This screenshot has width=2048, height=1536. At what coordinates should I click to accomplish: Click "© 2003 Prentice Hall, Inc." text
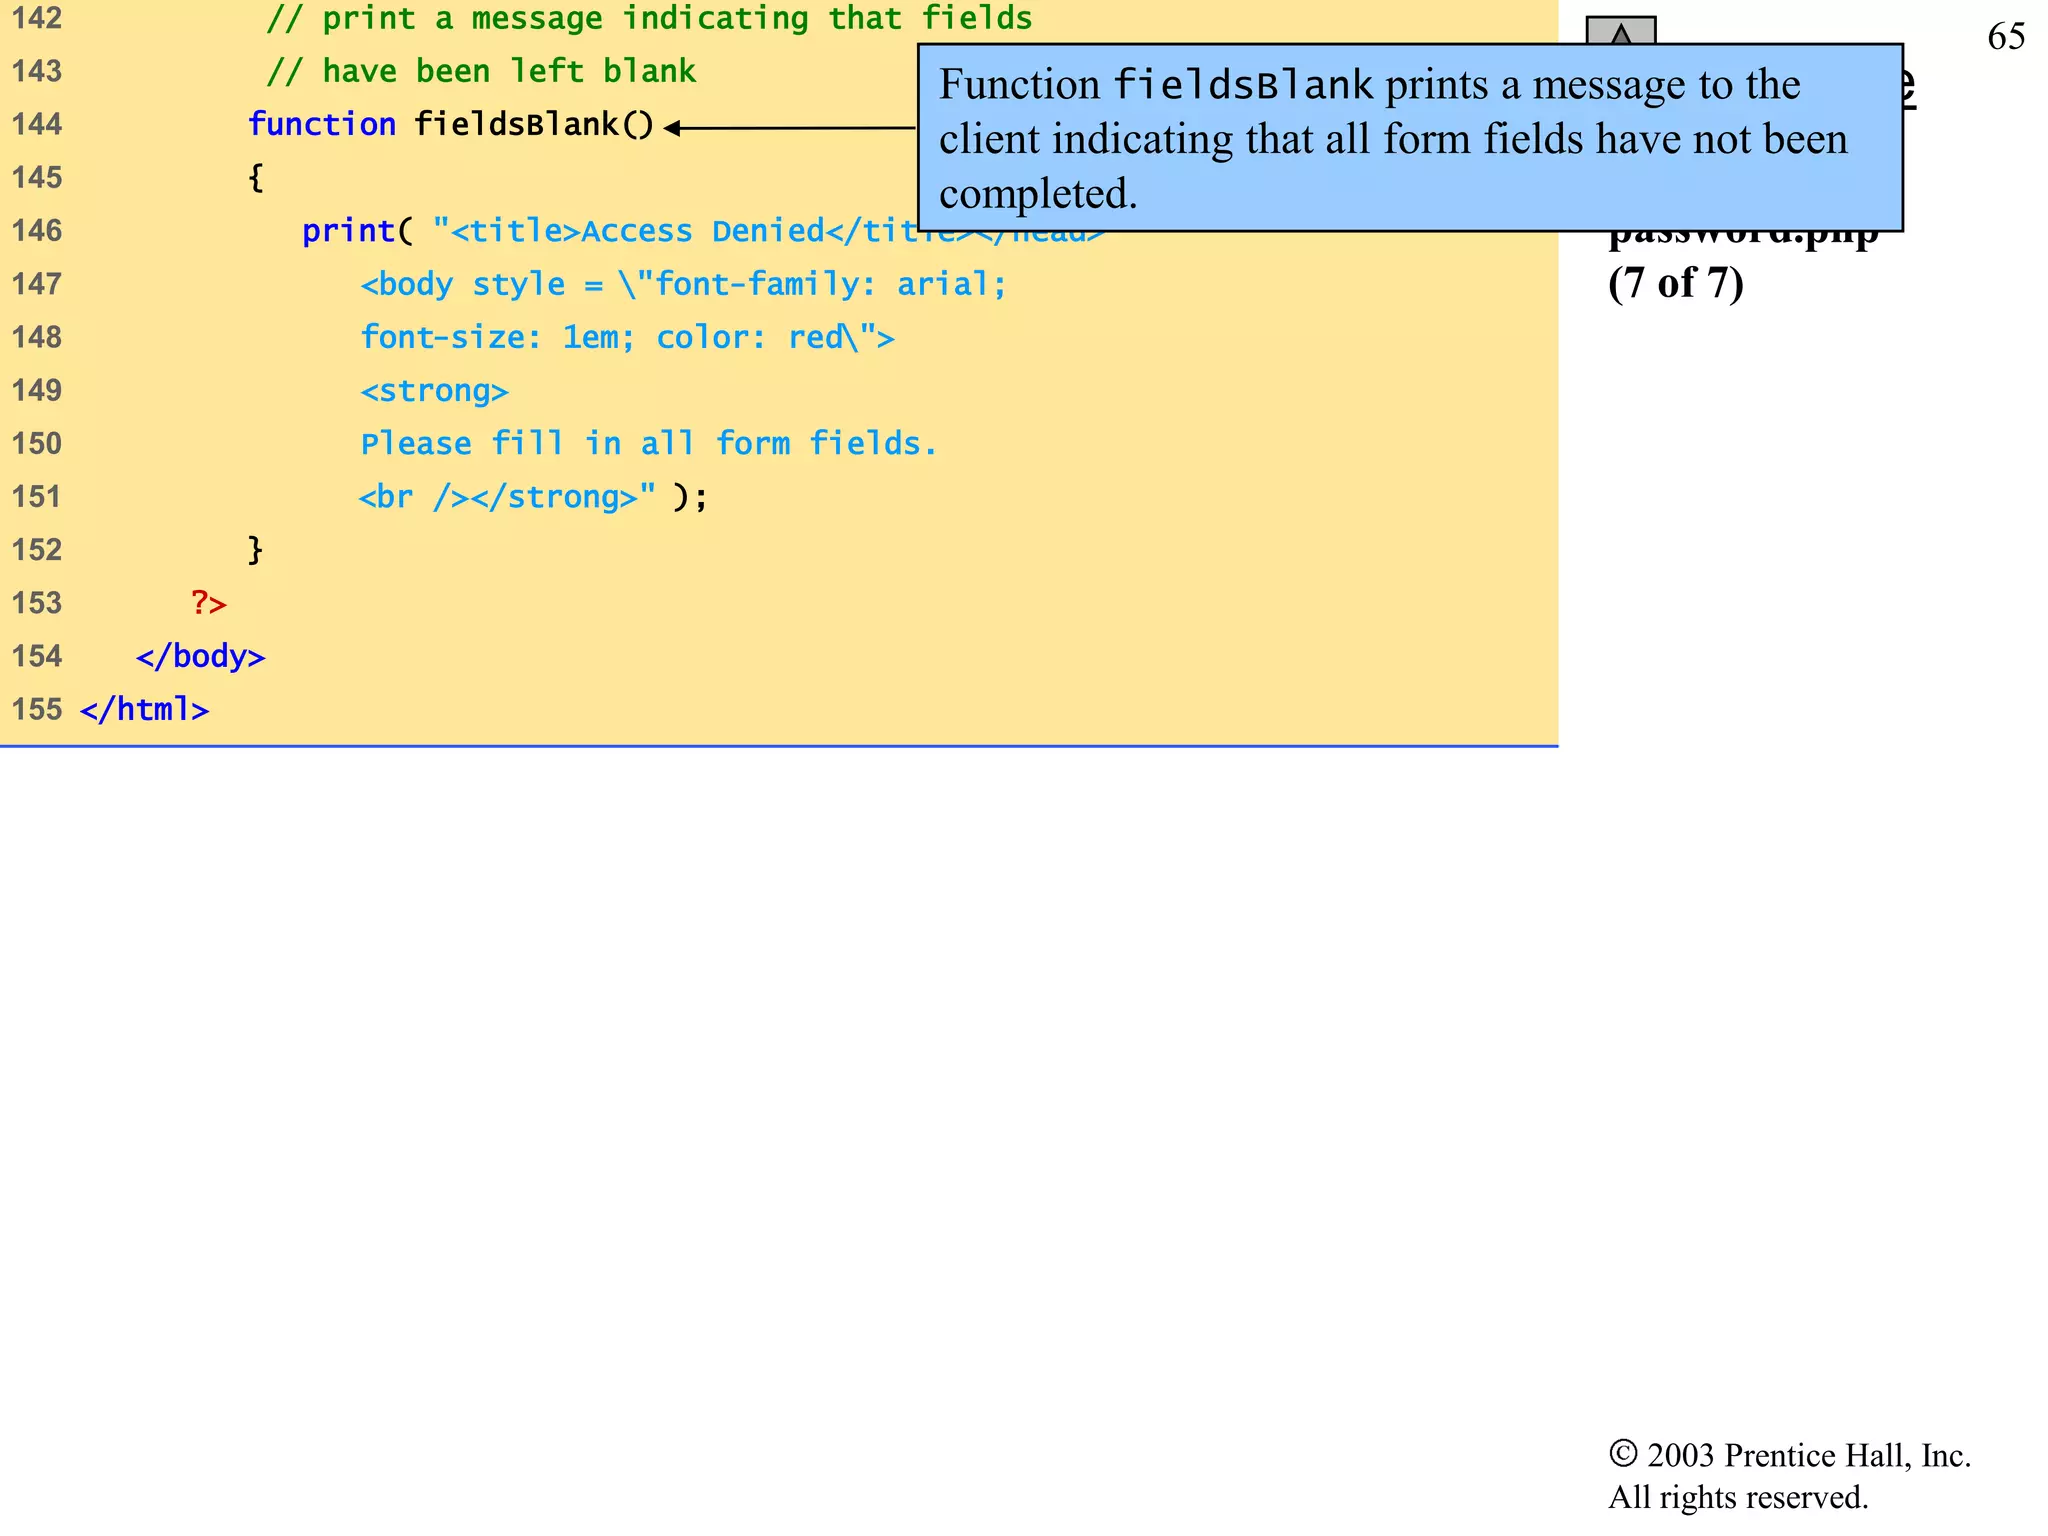(1789, 1455)
